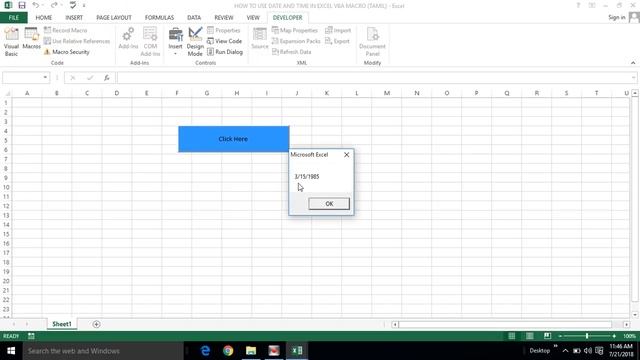Image resolution: width=640 pixels, height=360 pixels.
Task: Open File Explorer from the taskbar
Action: click(x=251, y=351)
